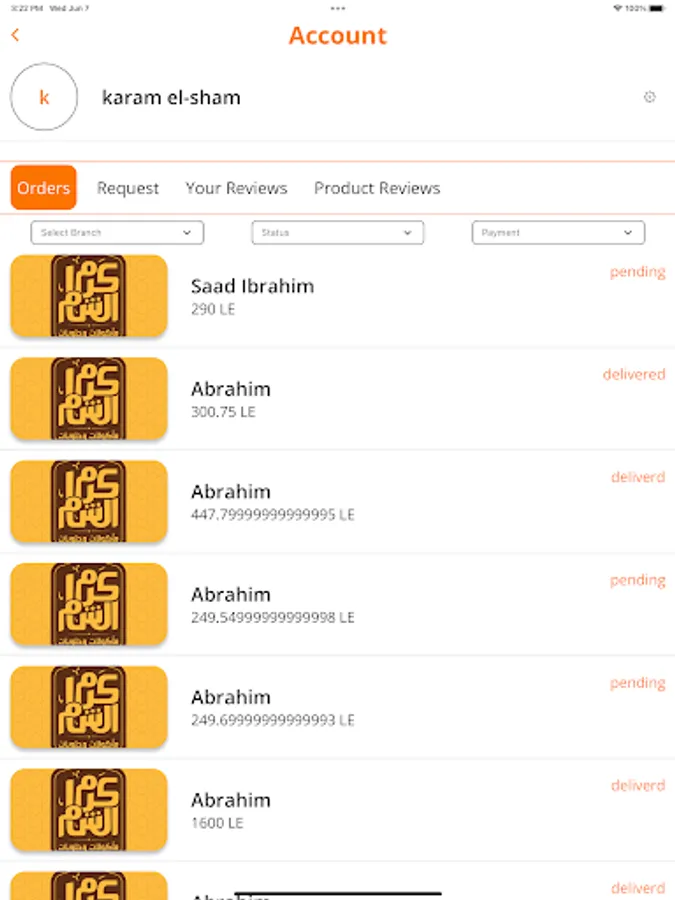This screenshot has width=675, height=900.
Task: Open the logo thumbnail of 249.54999999999998 LE order
Action: (x=89, y=604)
